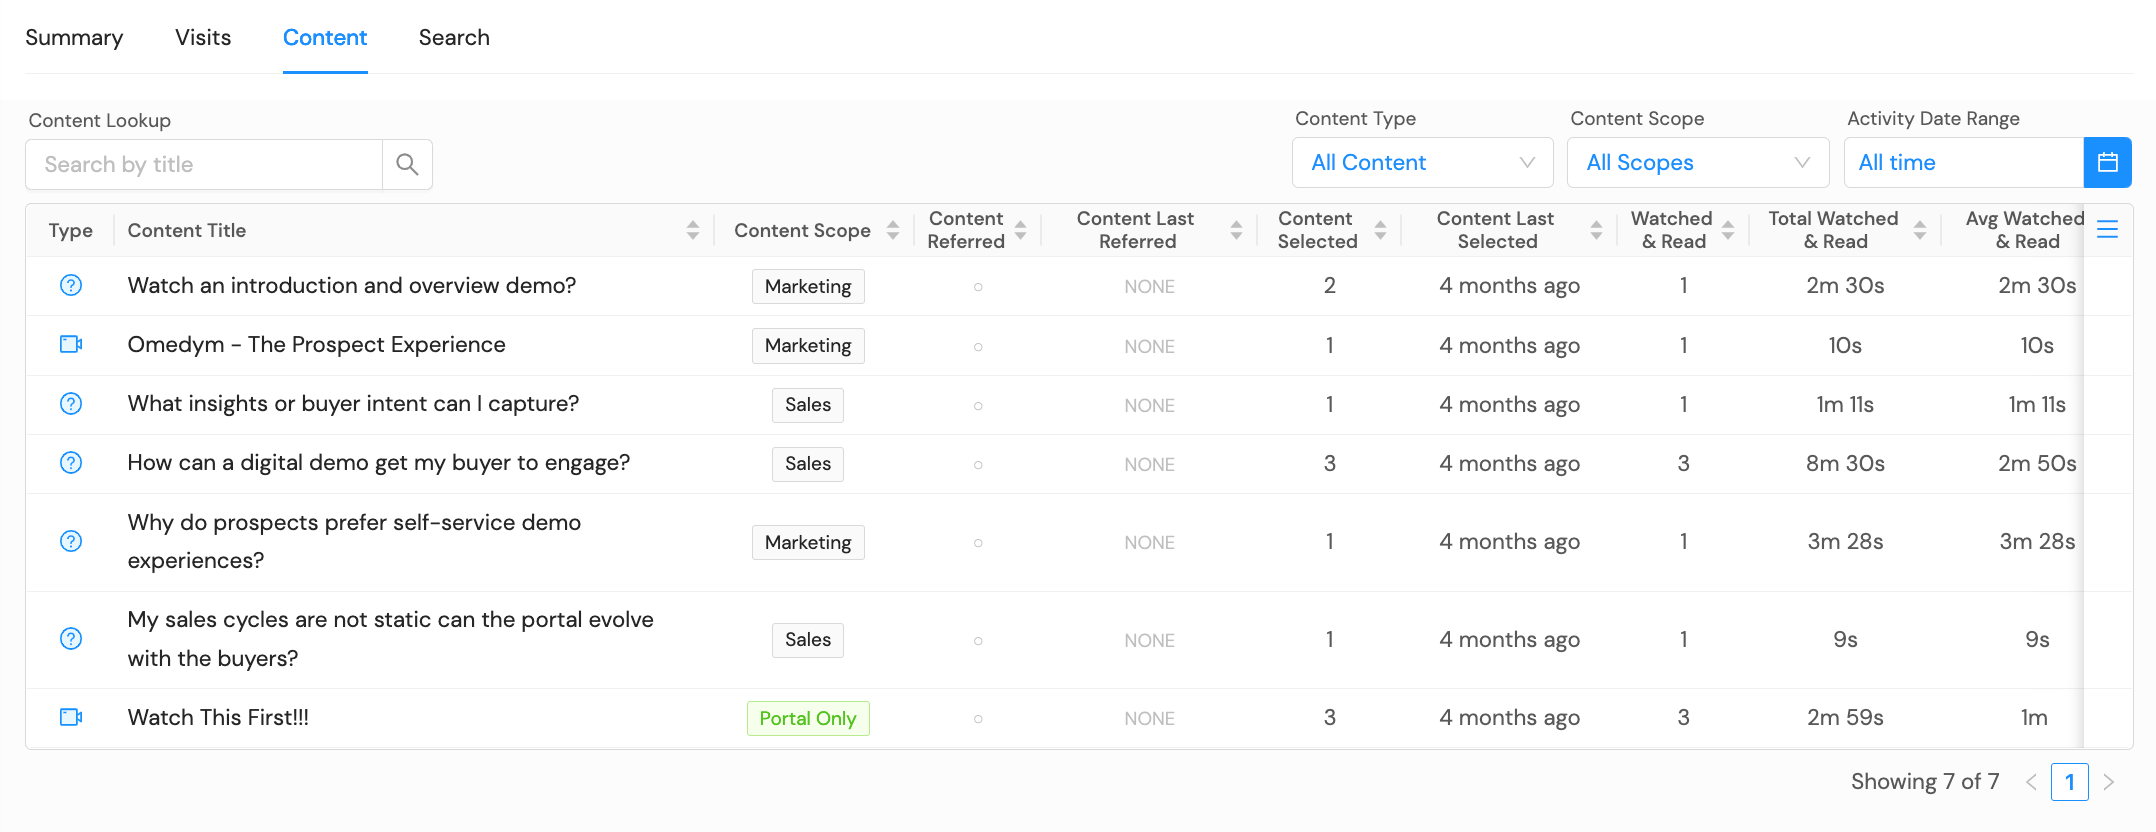Sort by the Content Selected column
The image size is (2156, 832).
click(x=1380, y=230)
